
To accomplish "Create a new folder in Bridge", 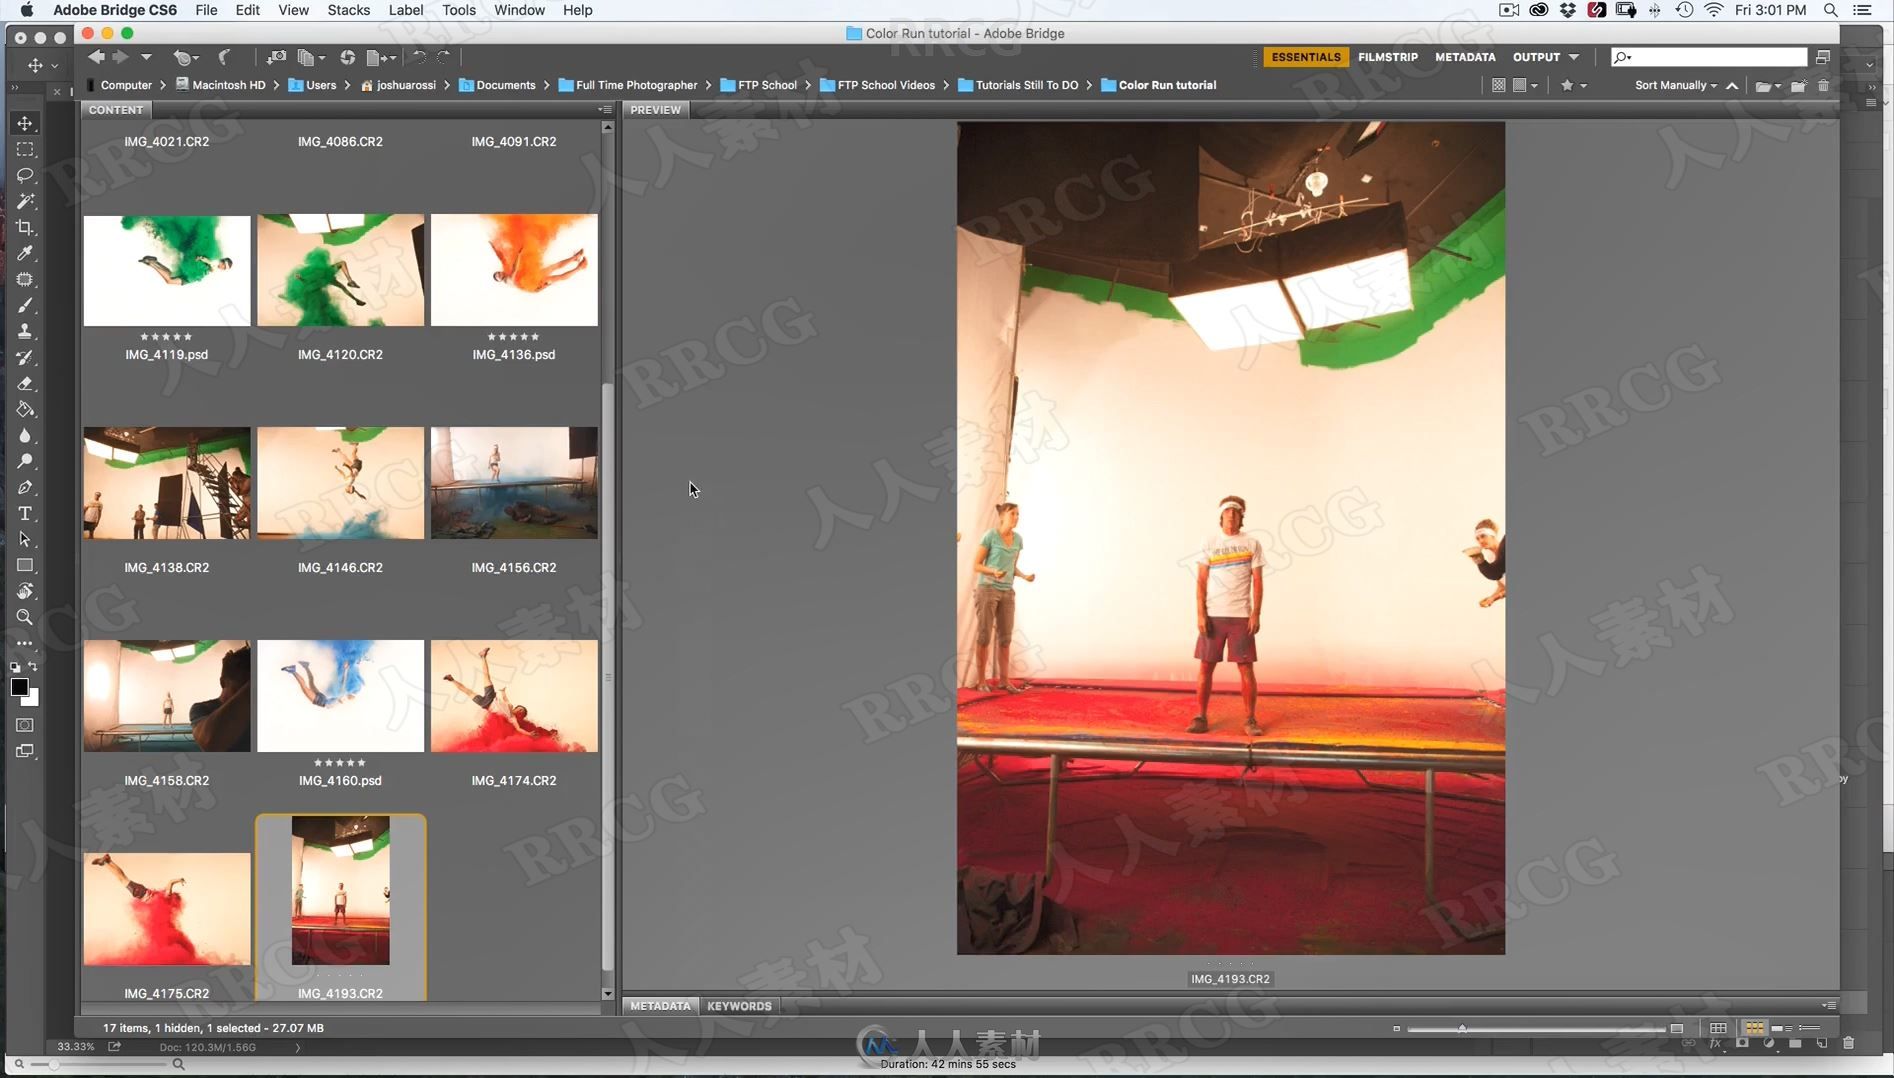I will point(1798,86).
